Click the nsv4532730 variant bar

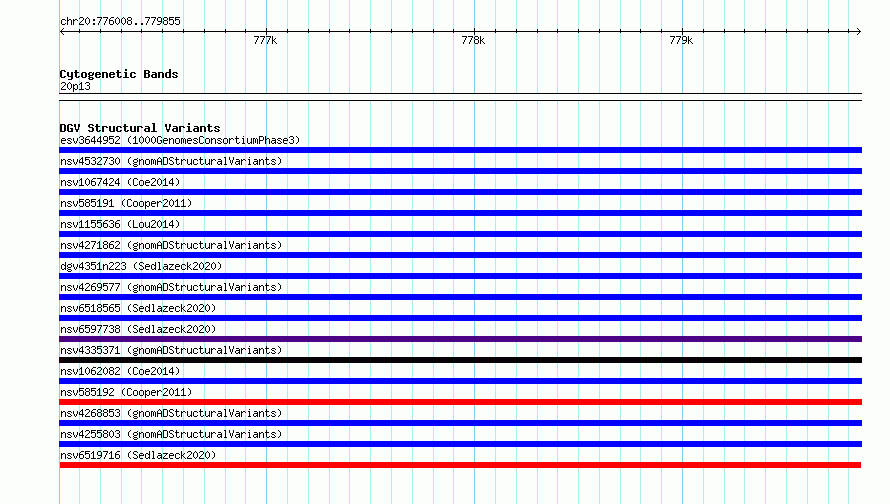click(x=460, y=171)
